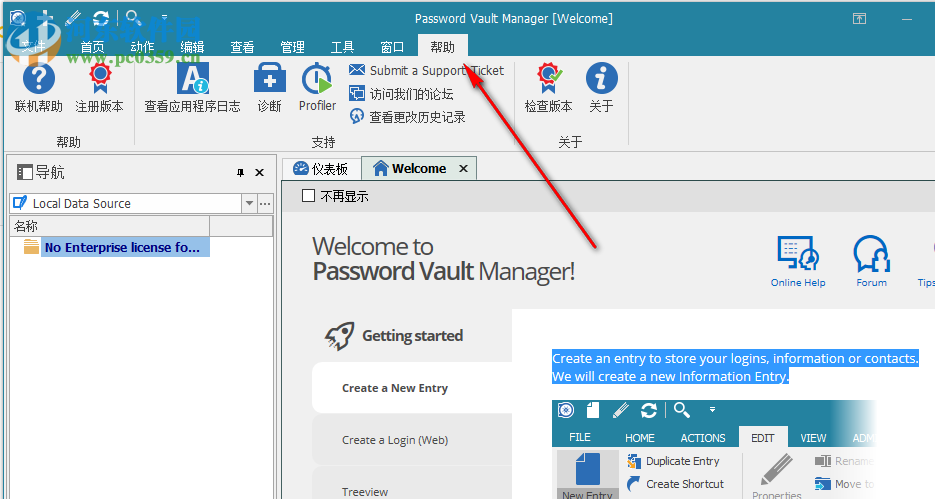Click the pencil edit icon in title bar
Image resolution: width=935 pixels, height=499 pixels.
pos(74,18)
